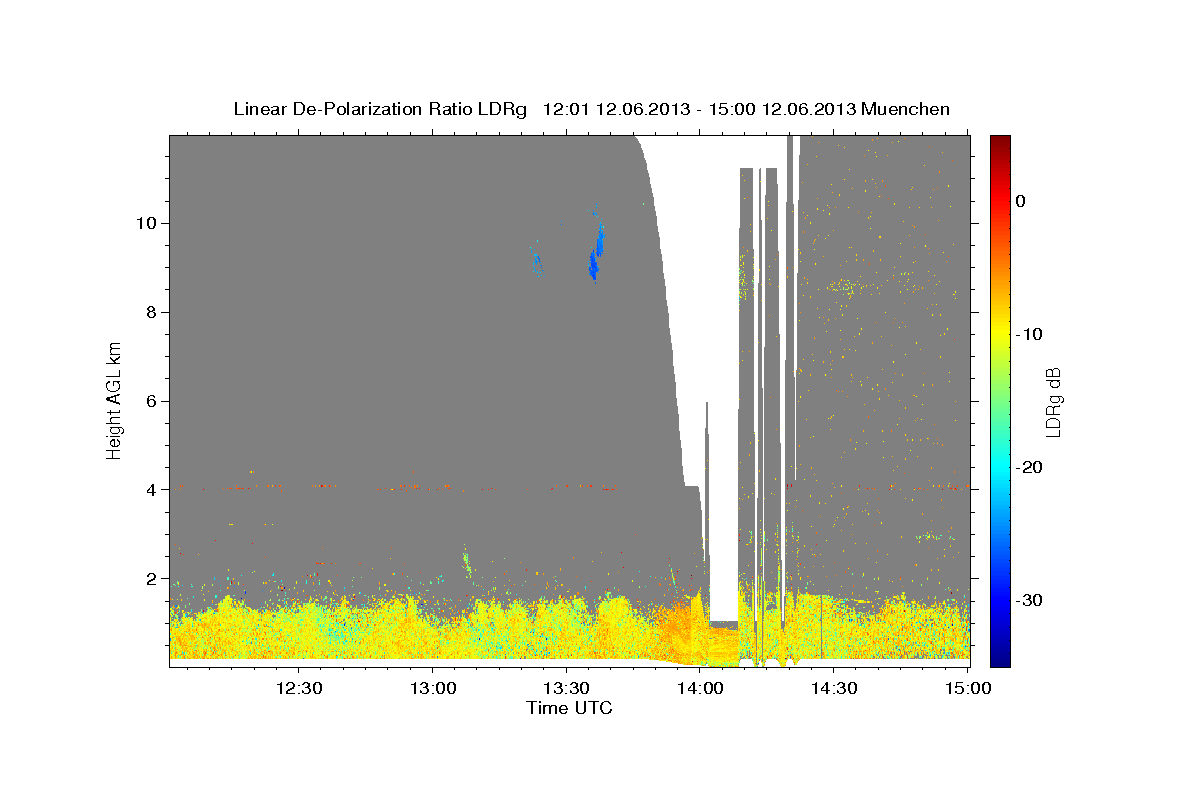This screenshot has width=1200, height=800.
Task: Click the dark blue bottom of colorbar
Action: pos(1000,659)
